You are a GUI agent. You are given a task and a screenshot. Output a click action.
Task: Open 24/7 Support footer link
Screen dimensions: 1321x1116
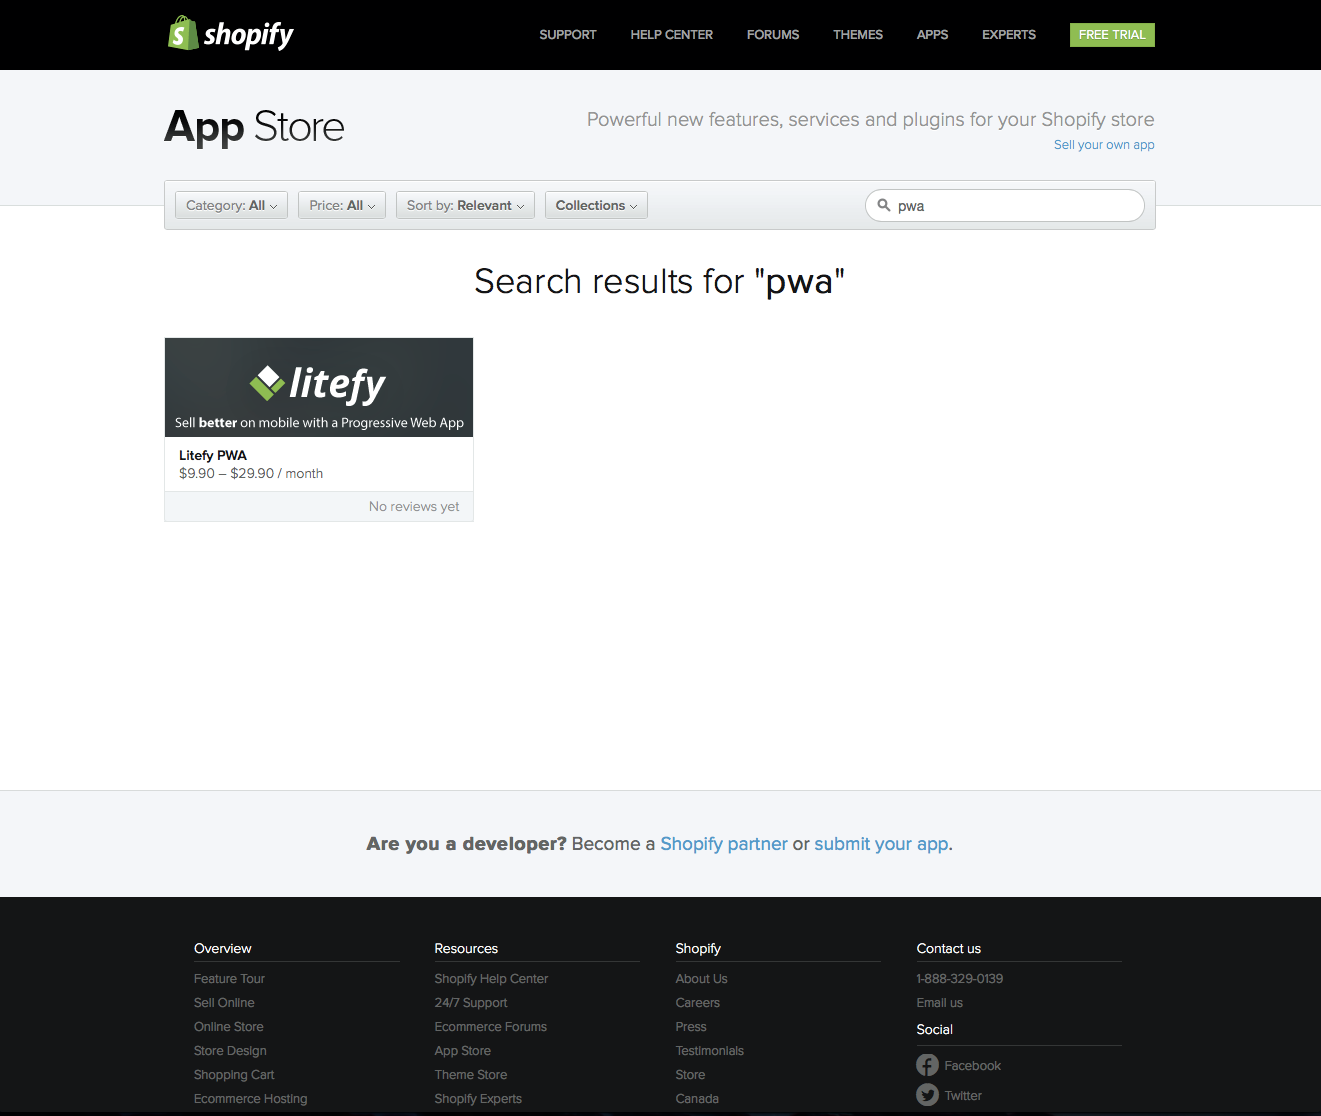471,1003
